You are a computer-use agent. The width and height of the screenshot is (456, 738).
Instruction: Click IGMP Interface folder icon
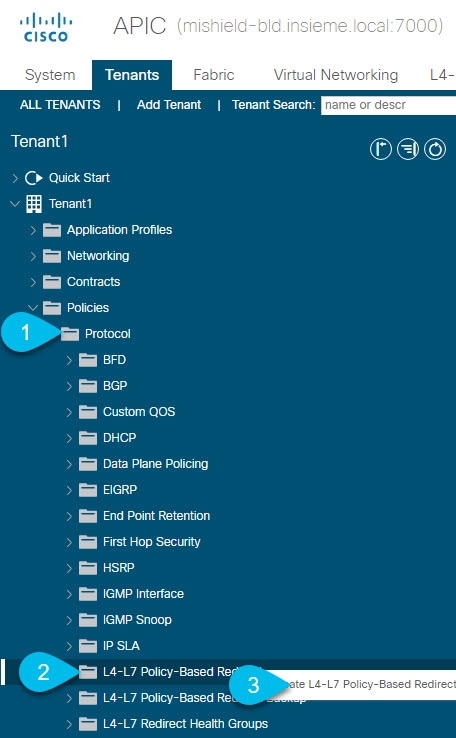click(88, 594)
